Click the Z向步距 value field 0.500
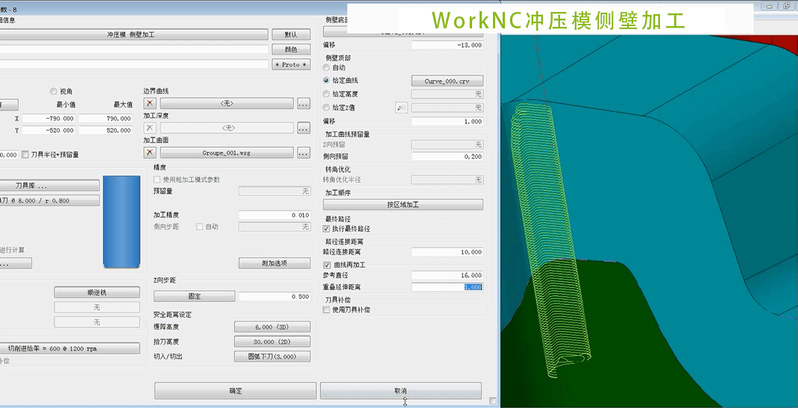This screenshot has width=798, height=408. 275,296
